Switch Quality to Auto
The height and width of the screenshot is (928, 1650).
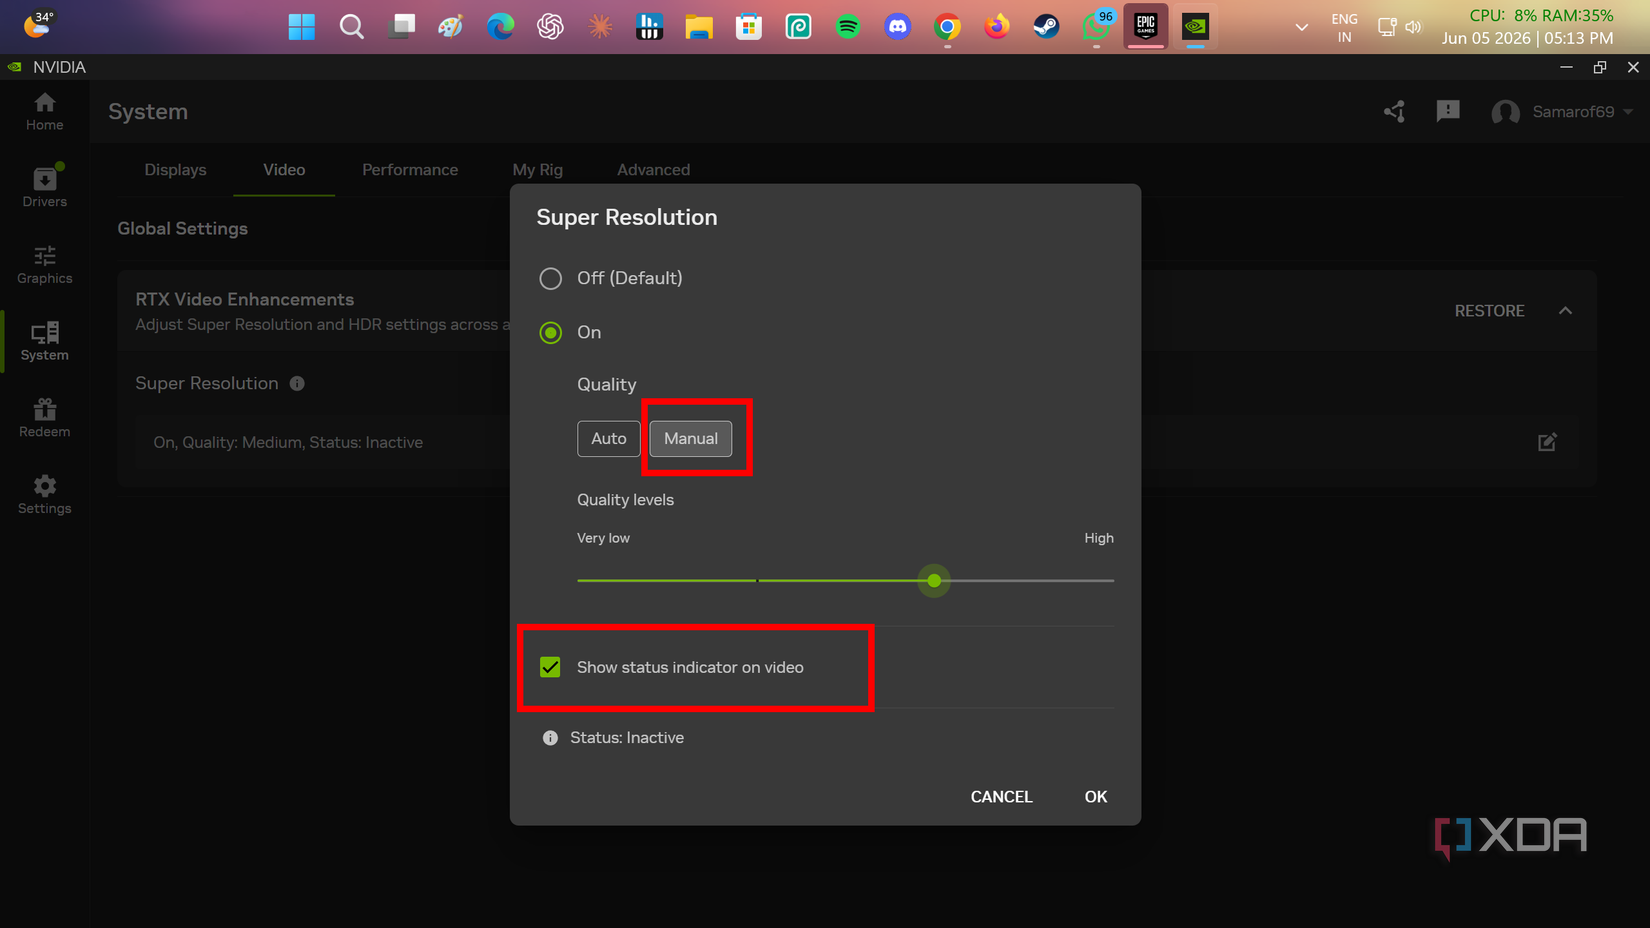tap(608, 438)
